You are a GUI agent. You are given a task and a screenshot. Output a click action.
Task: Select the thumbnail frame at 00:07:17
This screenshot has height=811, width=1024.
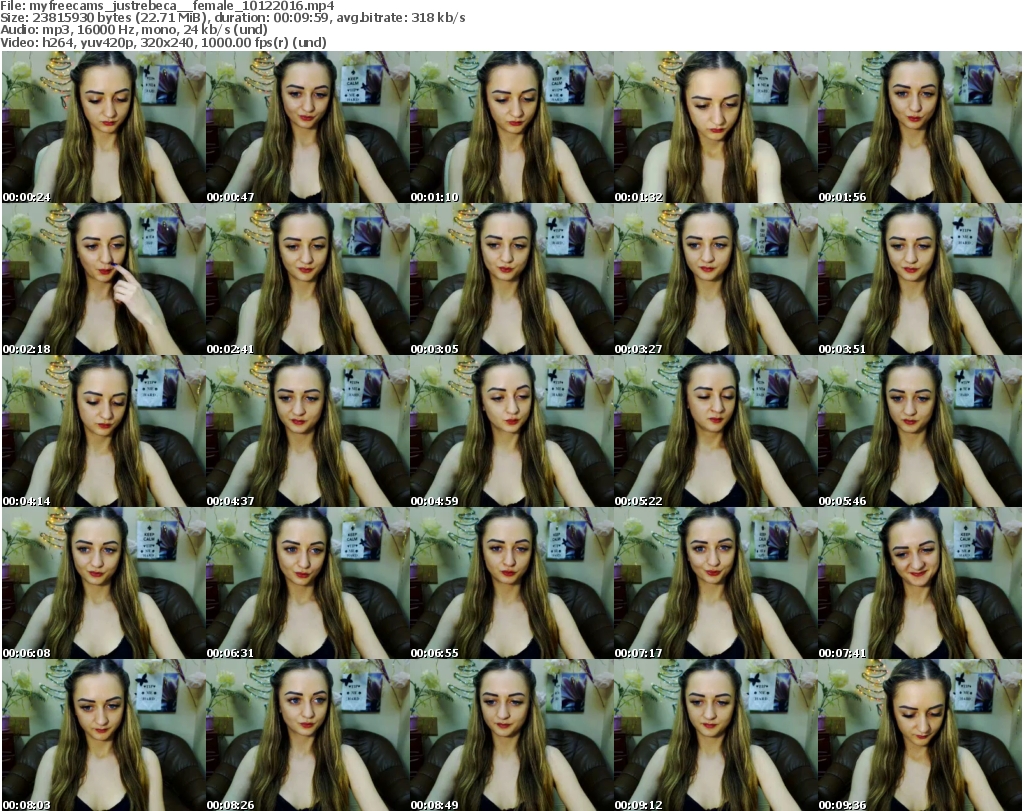click(x=716, y=584)
